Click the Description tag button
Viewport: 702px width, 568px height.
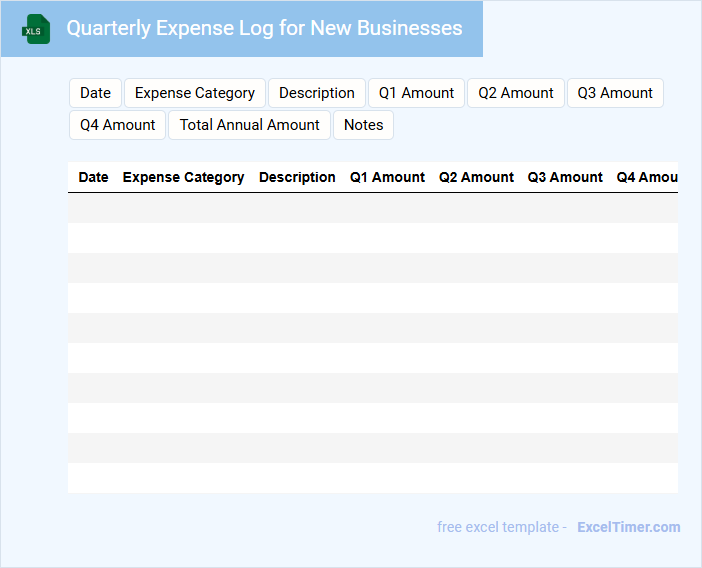point(316,93)
